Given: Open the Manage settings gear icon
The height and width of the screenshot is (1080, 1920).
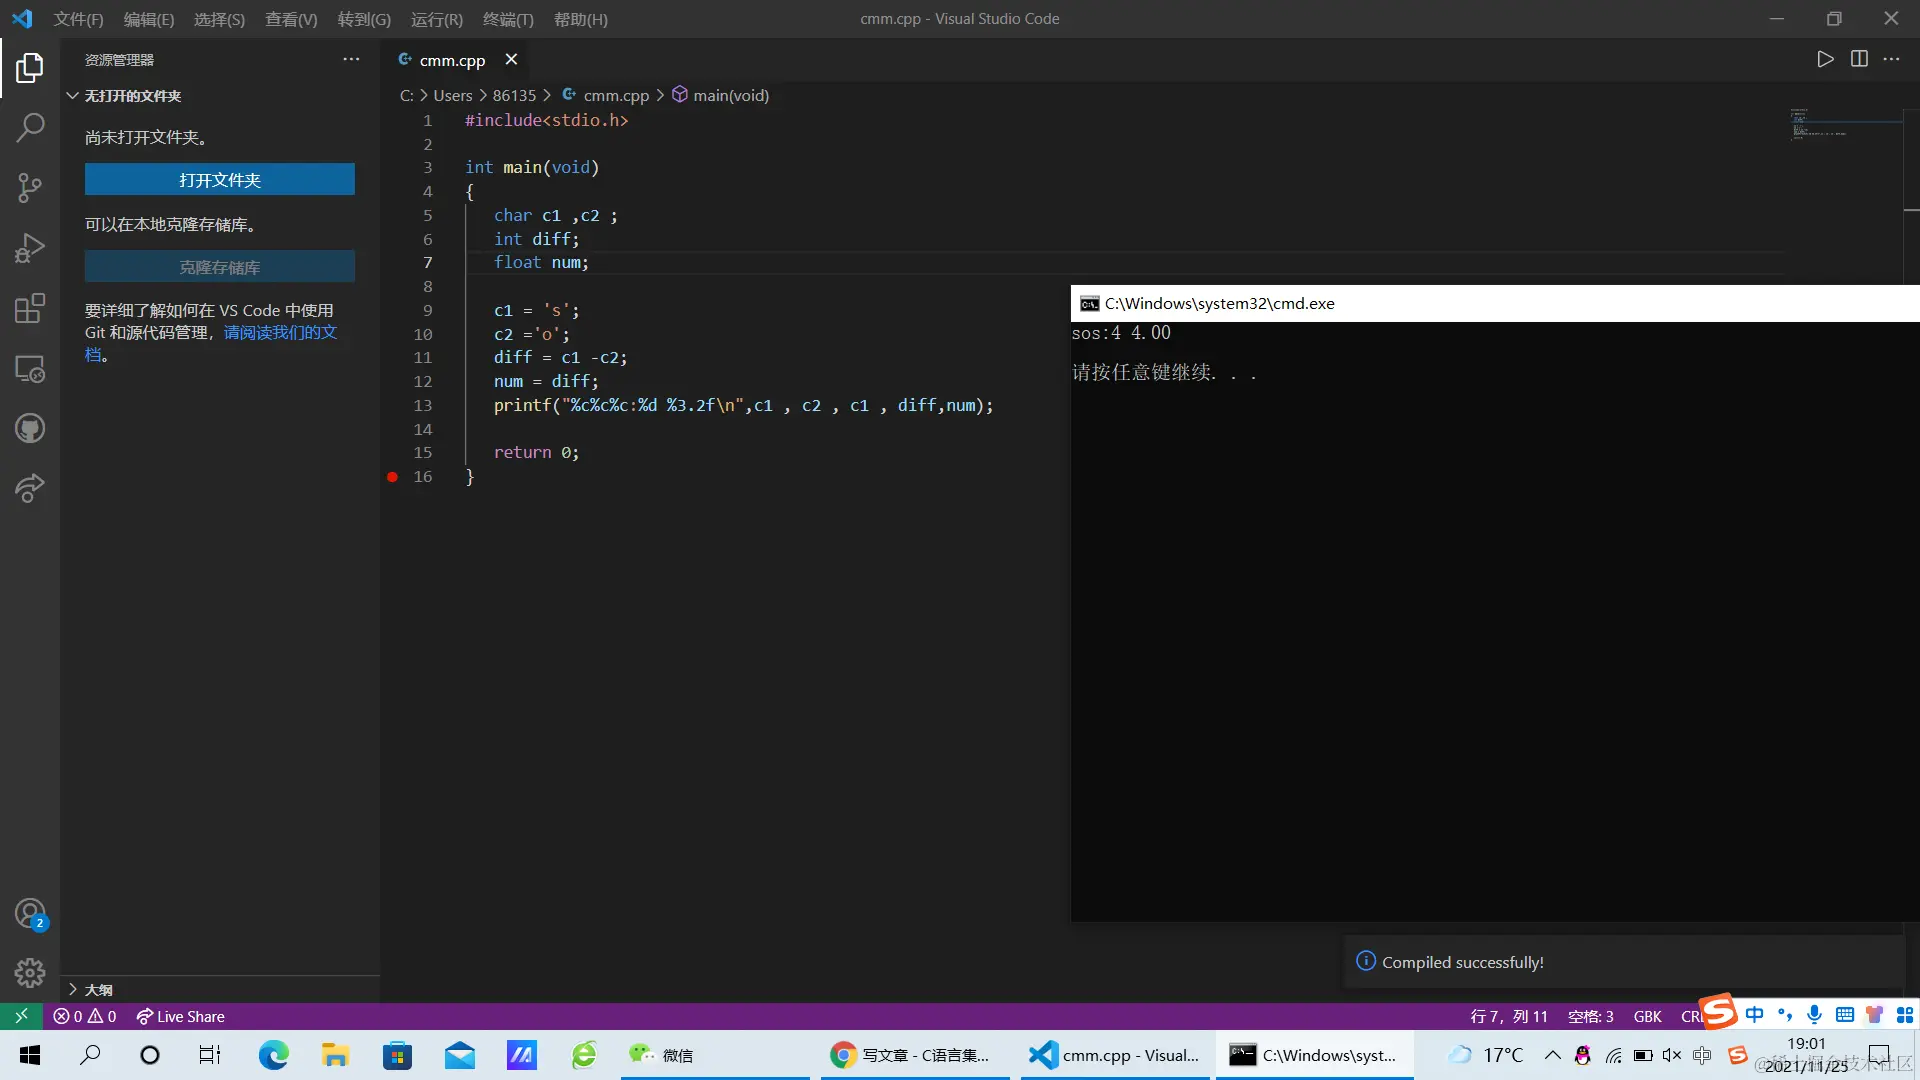Looking at the screenshot, I should [30, 973].
